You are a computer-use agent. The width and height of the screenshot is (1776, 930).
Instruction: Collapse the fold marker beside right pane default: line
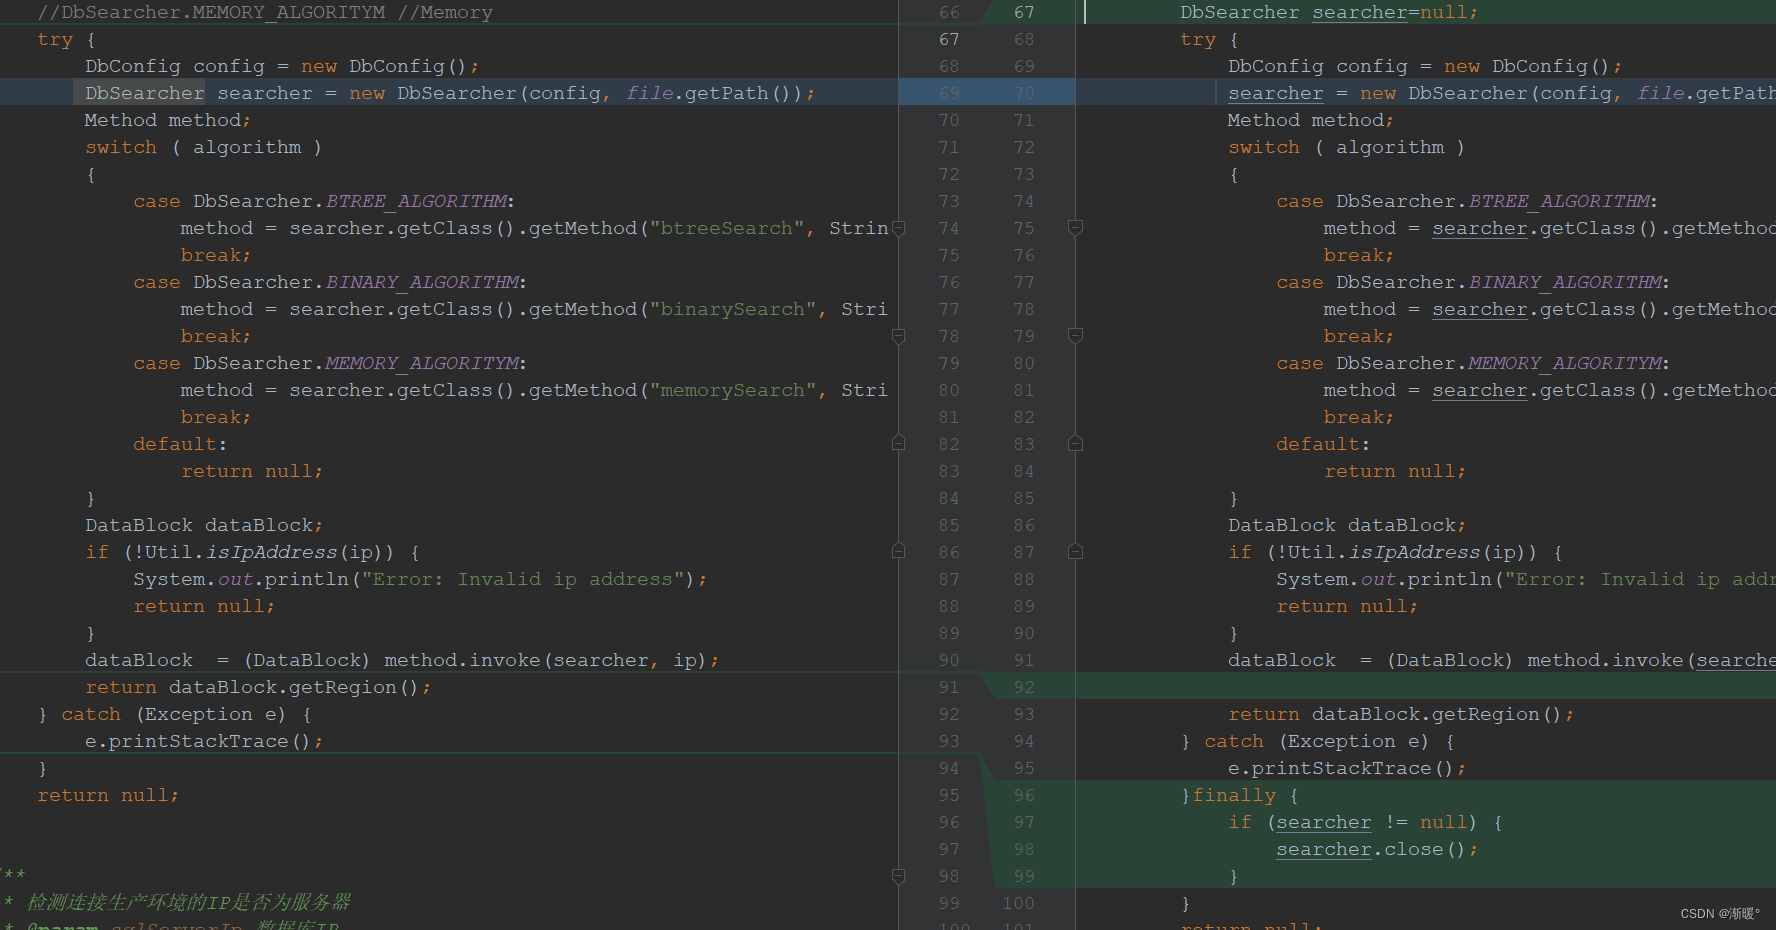(x=1076, y=443)
